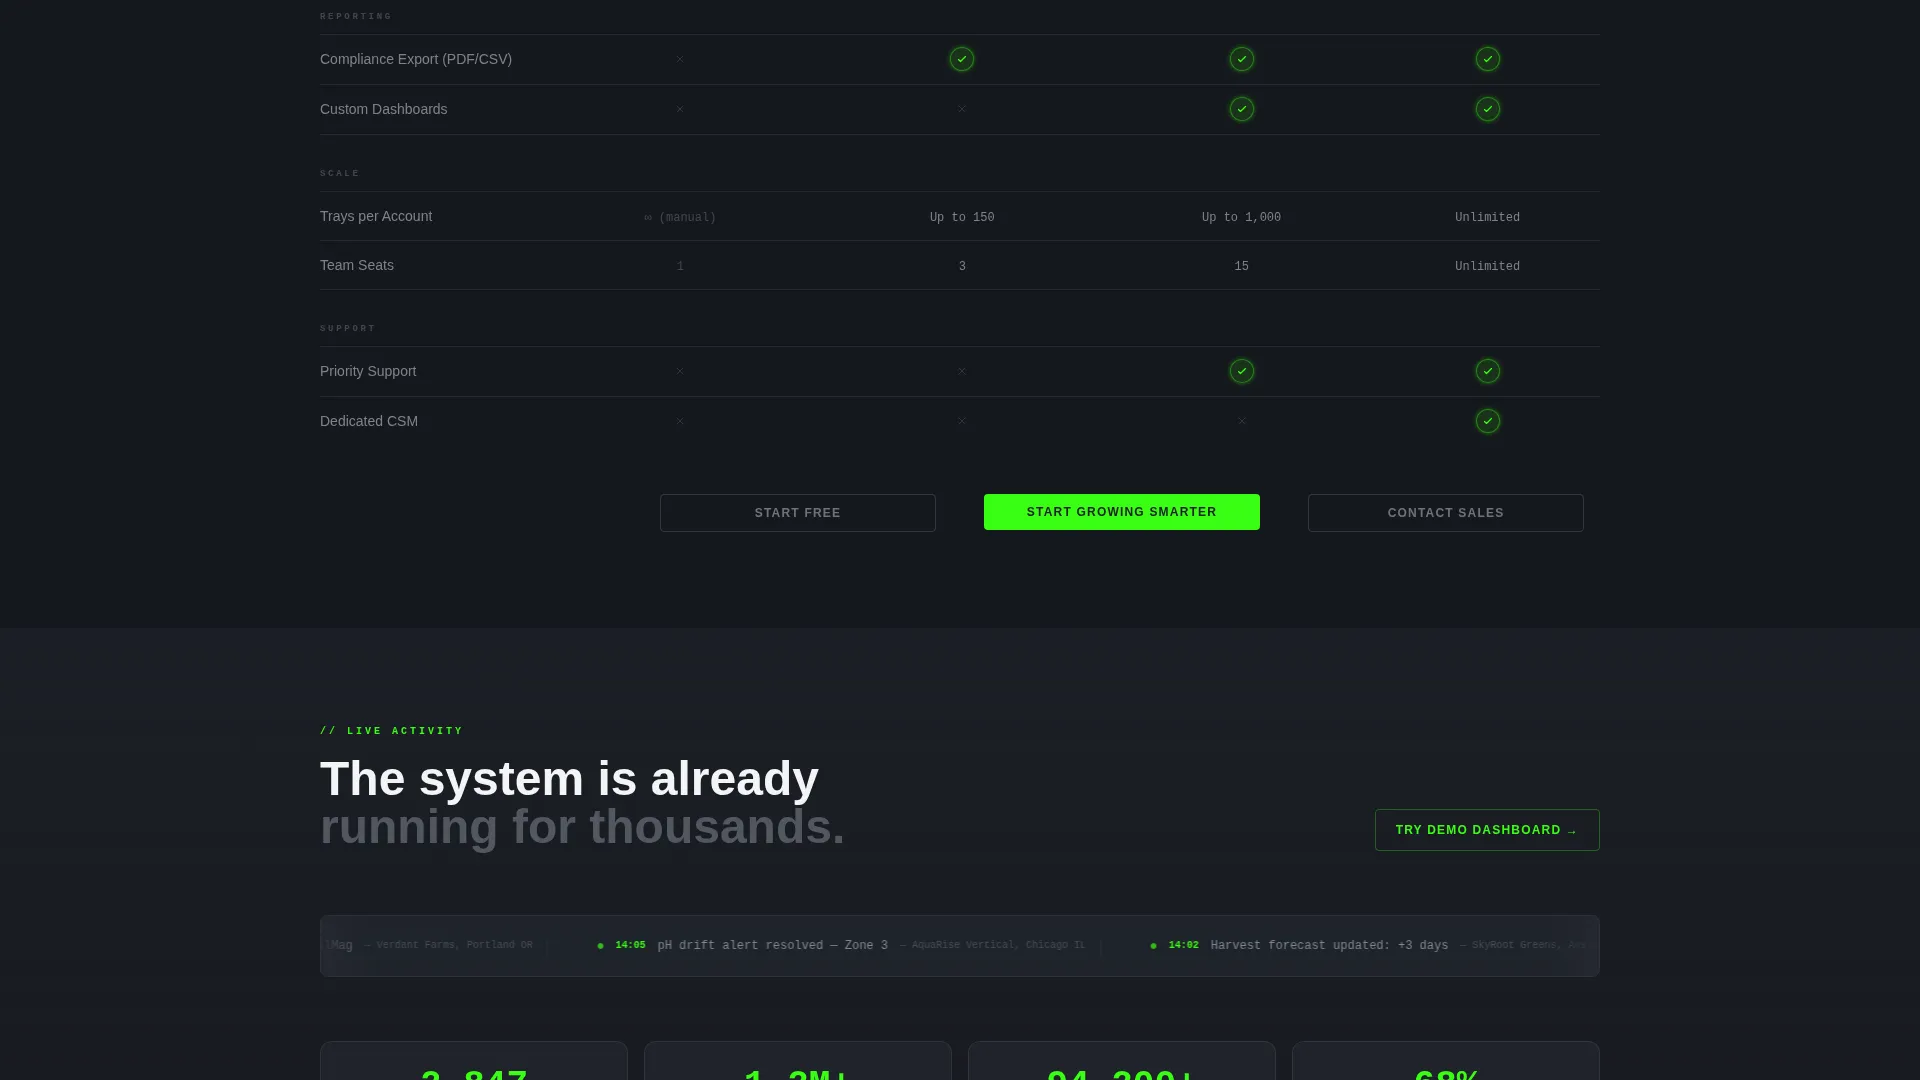Click Custom Dashboards checkmark in last plan column
Screen dimensions: 1920x1080
pos(1488,109)
